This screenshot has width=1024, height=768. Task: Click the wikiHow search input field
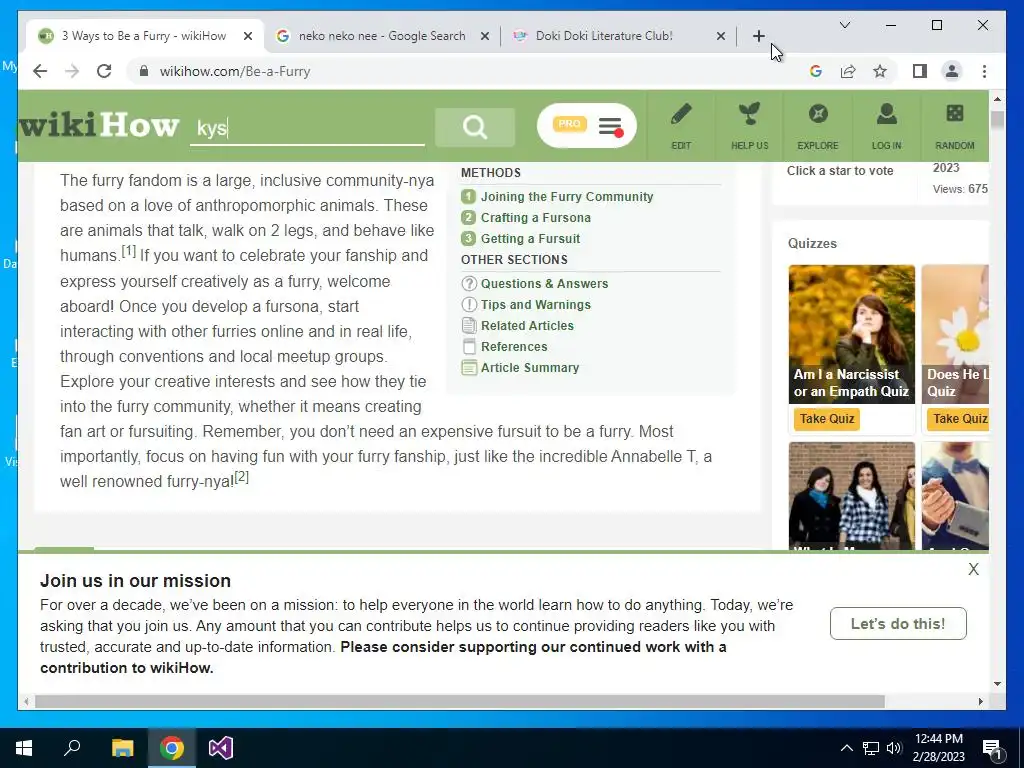307,128
